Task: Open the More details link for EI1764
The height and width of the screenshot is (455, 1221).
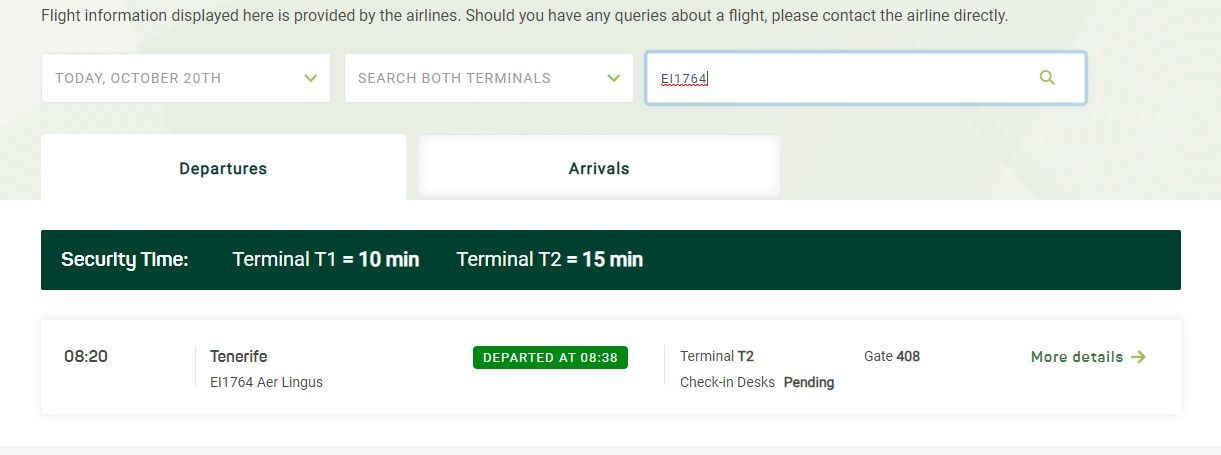Action: tap(1088, 357)
